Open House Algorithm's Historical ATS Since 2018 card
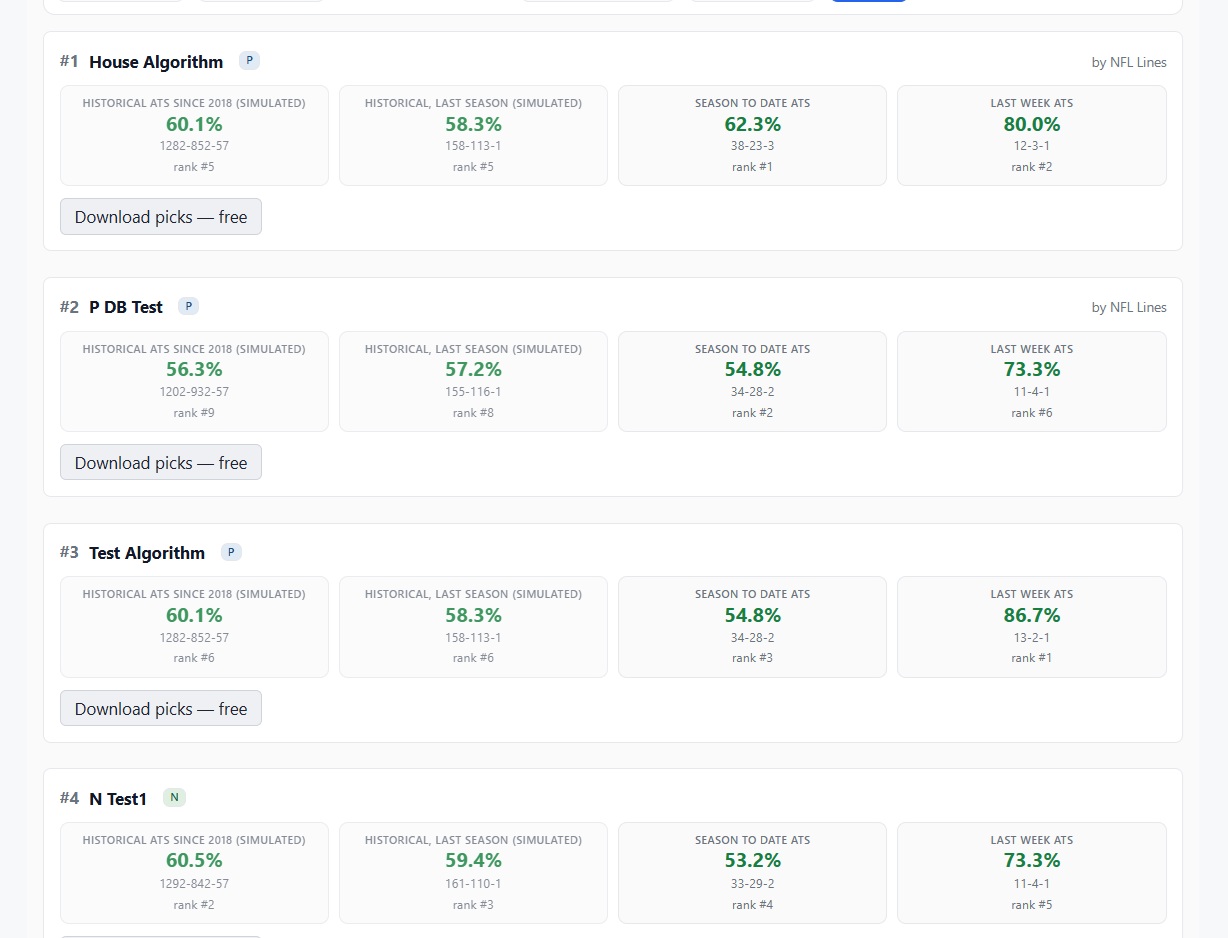 [194, 136]
